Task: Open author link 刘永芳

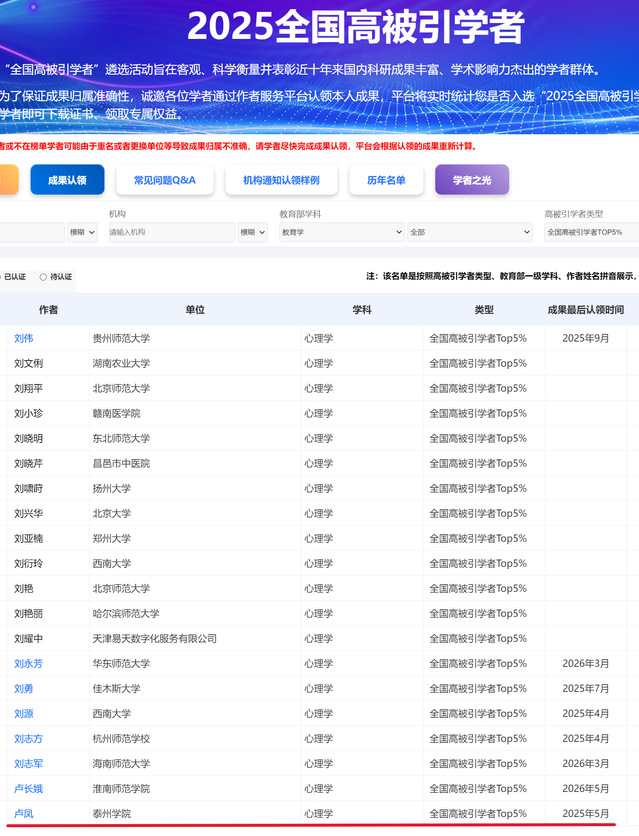Action: pyautogui.click(x=28, y=663)
